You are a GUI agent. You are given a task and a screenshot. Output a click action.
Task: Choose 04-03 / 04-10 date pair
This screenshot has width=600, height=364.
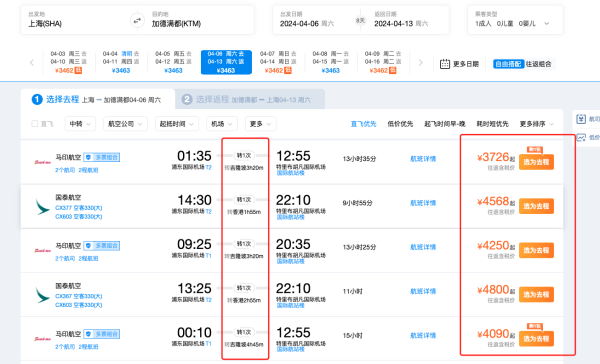click(x=69, y=62)
